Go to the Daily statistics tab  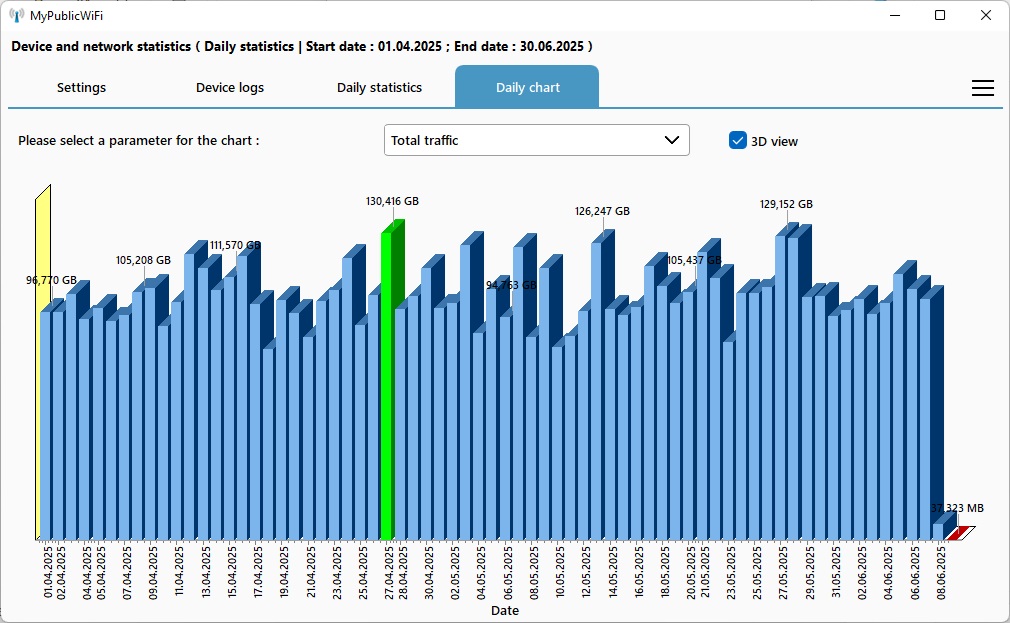pyautogui.click(x=379, y=88)
